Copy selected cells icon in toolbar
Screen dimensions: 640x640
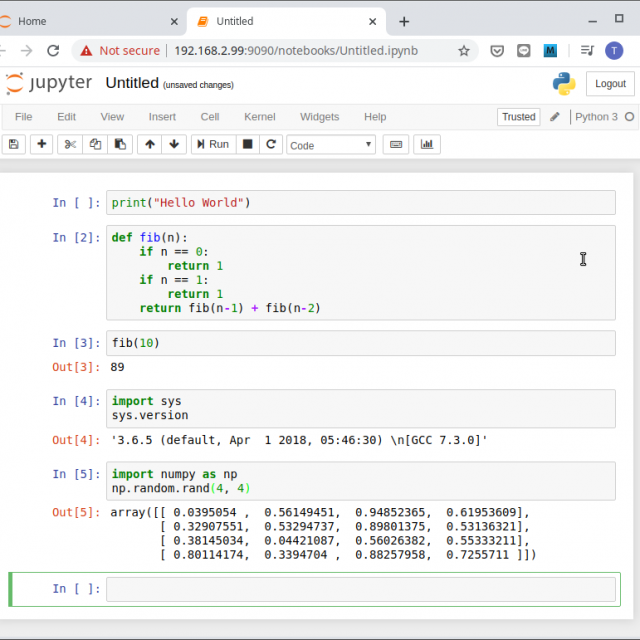(95, 144)
